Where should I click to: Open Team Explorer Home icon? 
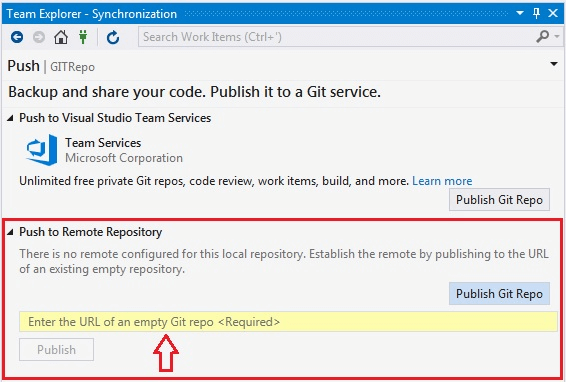(61, 37)
